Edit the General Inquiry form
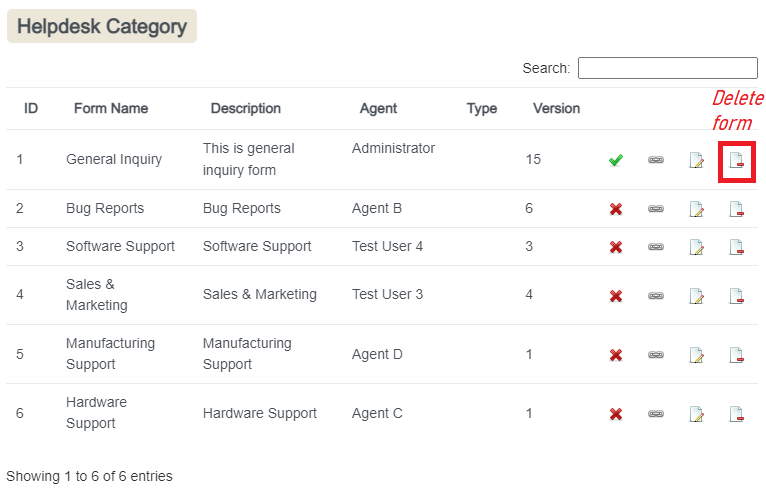Screen dimensions: 766x489 pyautogui.click(x=696, y=160)
